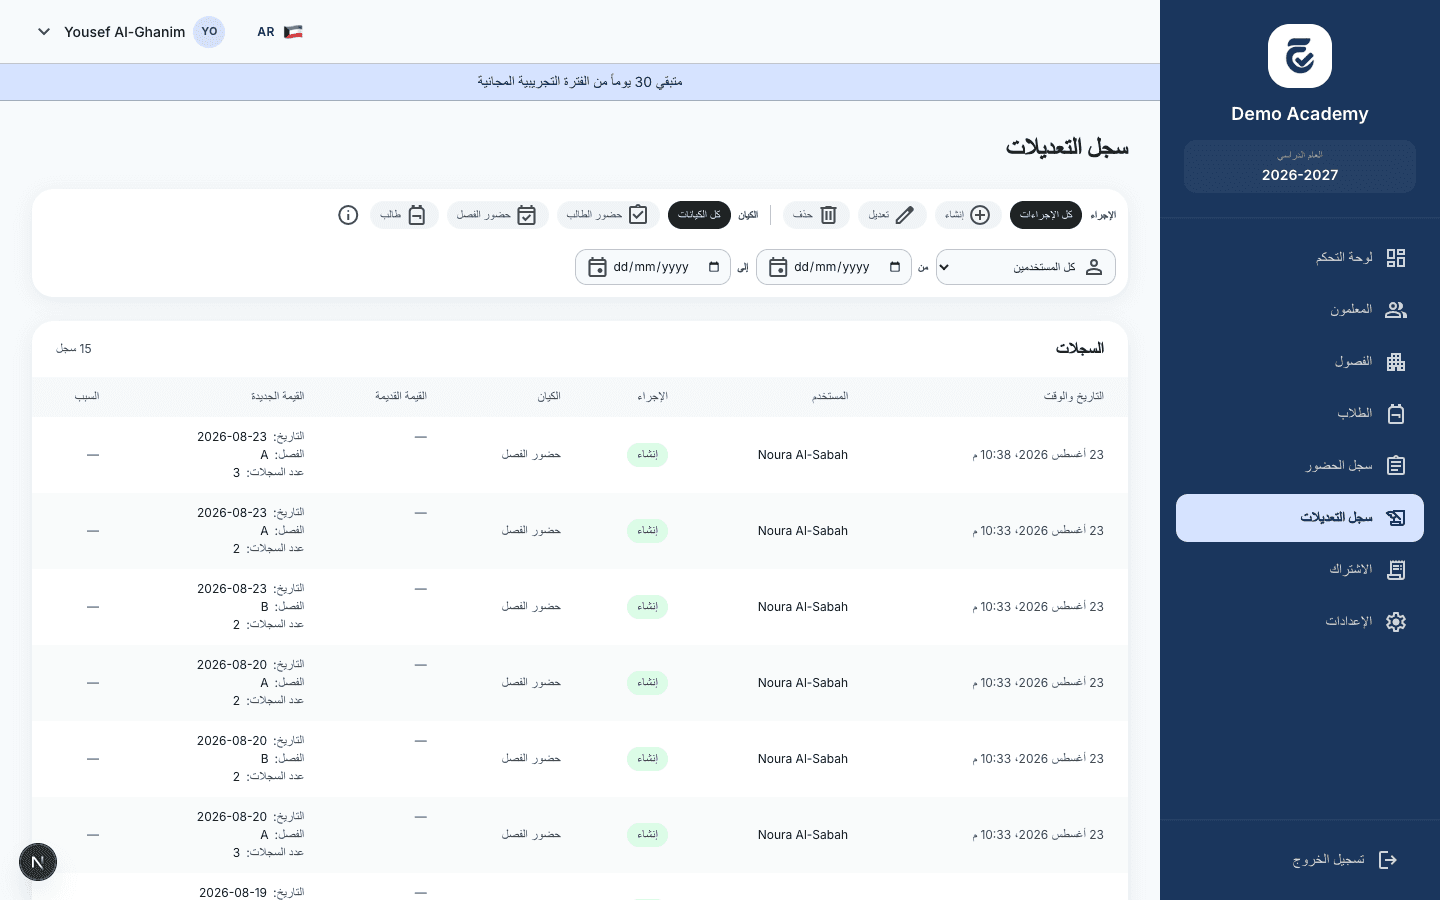This screenshot has height=900, width=1440.
Task: Expand the Yousef Al-Ghanim account menu
Action: pos(130,32)
